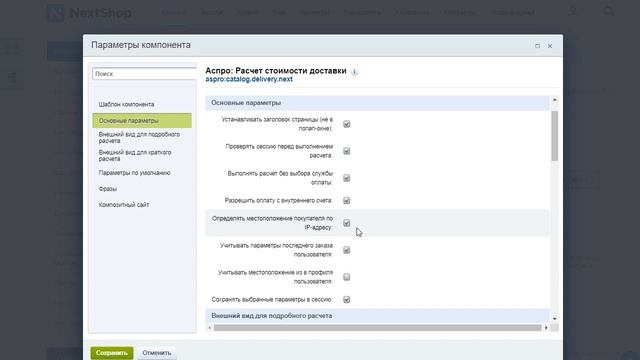Click the heading 'Аспро: Расчет стоимости доставки'

276,71
